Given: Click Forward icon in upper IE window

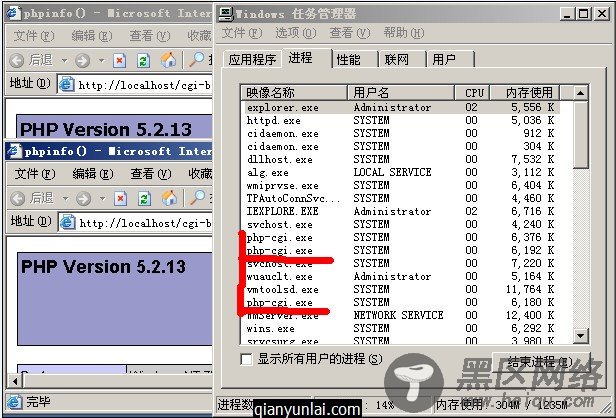Looking at the screenshot, I should [x=82, y=60].
